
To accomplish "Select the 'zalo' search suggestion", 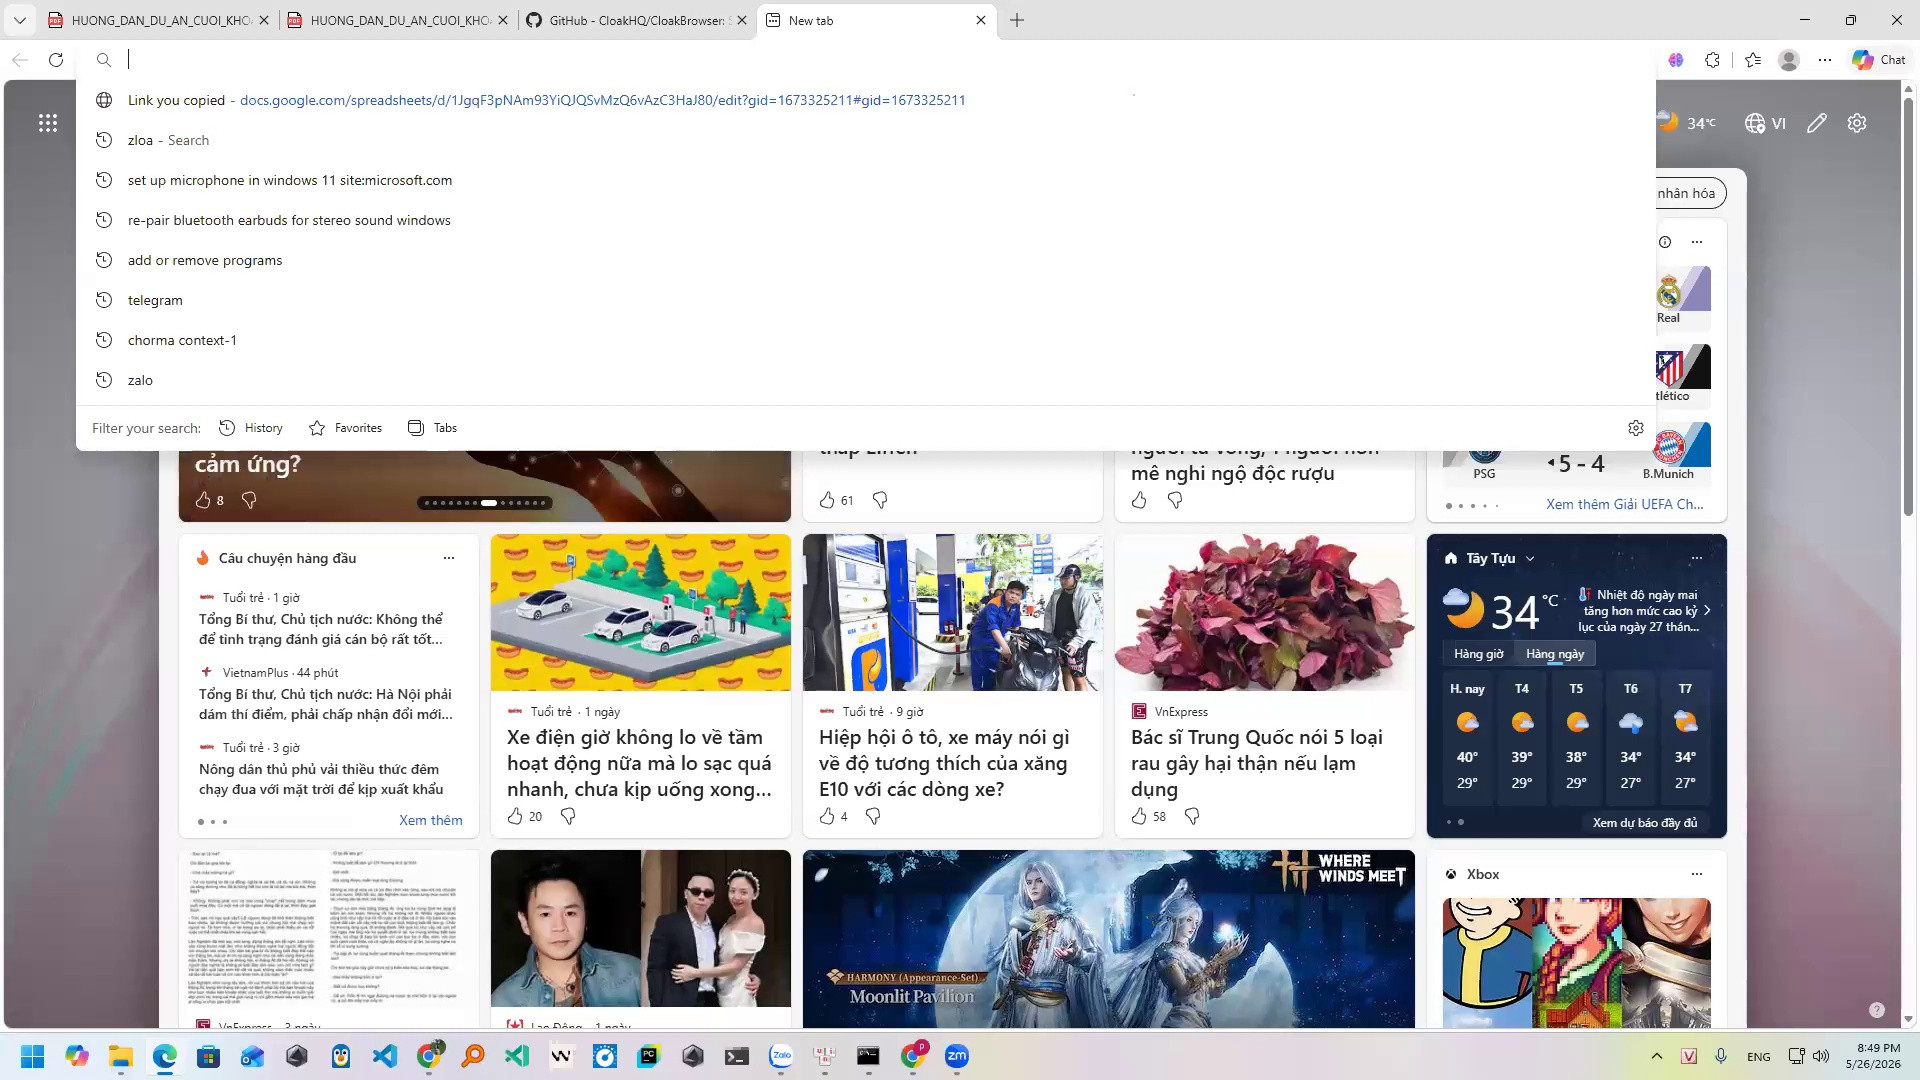I will click(x=866, y=380).
